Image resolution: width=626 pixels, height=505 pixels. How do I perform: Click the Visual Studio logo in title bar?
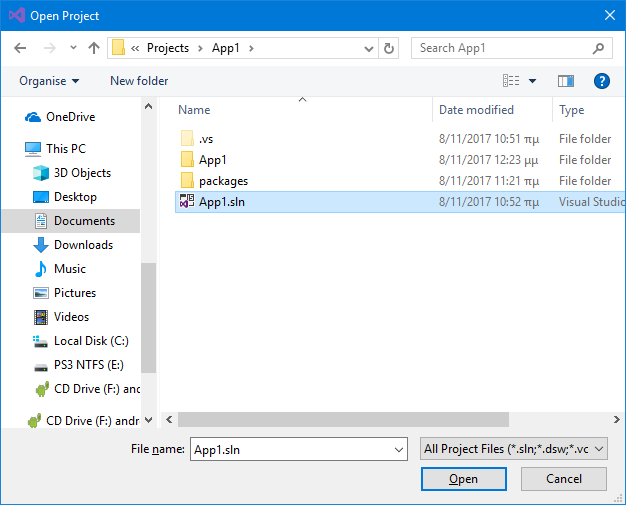pos(17,15)
